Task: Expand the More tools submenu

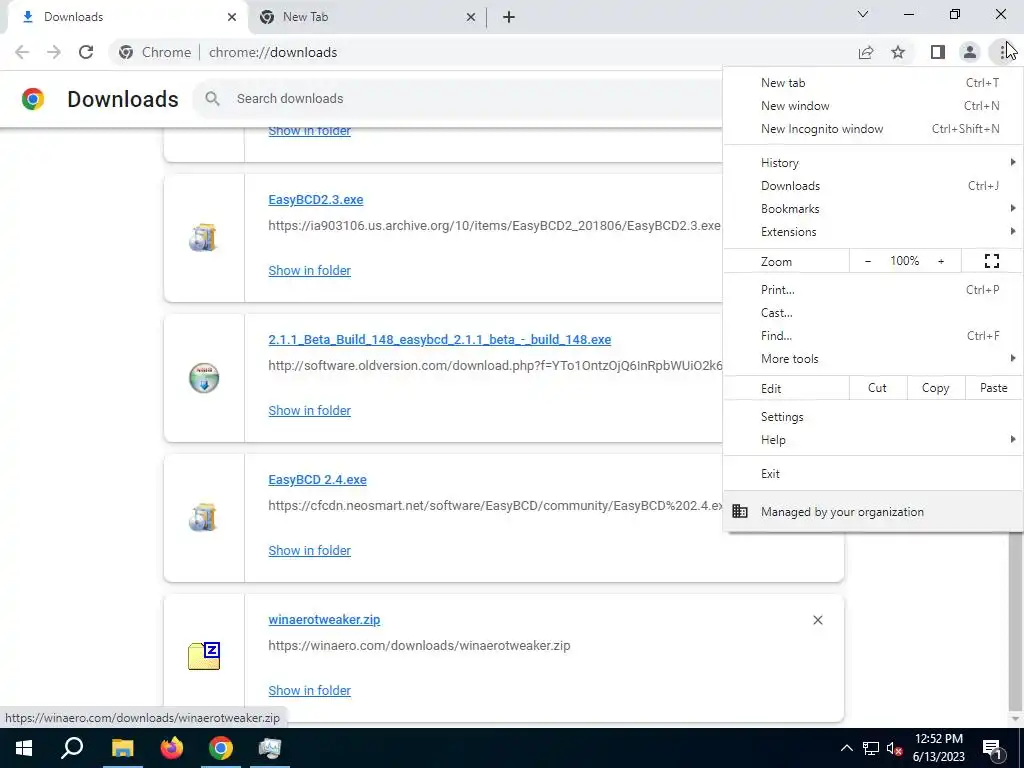Action: 873,358
